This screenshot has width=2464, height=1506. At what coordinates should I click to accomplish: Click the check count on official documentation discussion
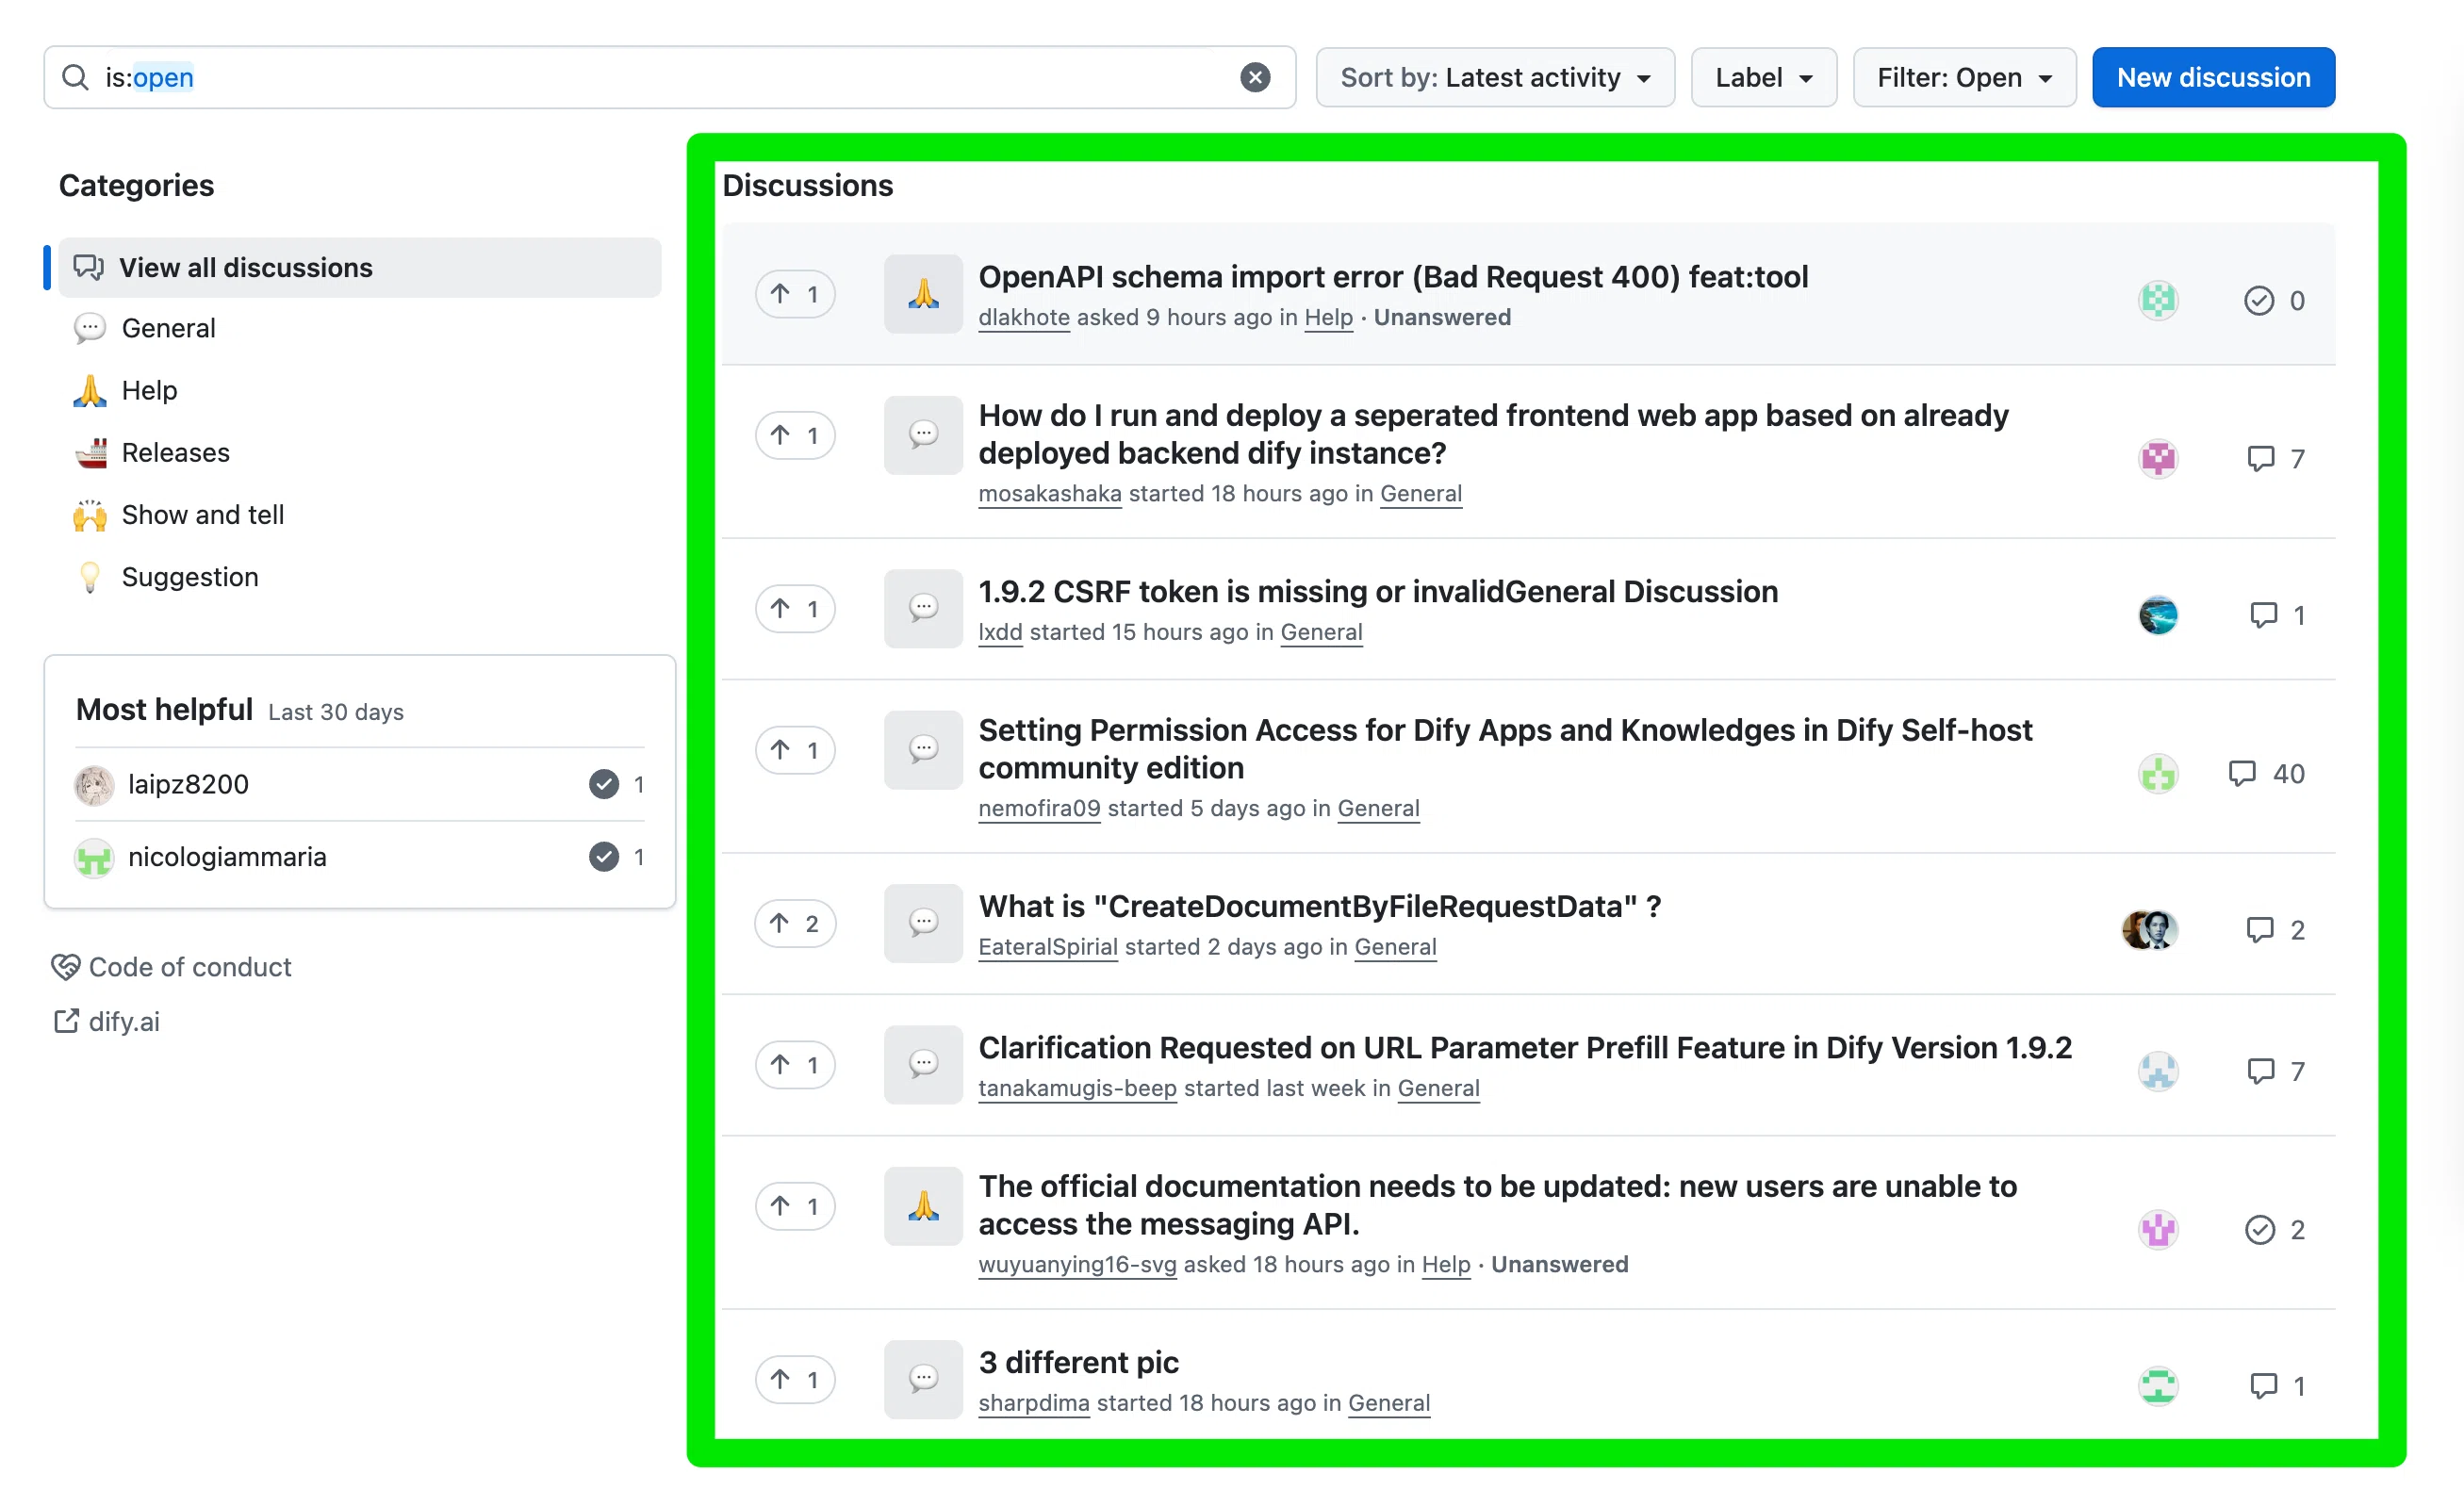point(2274,1229)
